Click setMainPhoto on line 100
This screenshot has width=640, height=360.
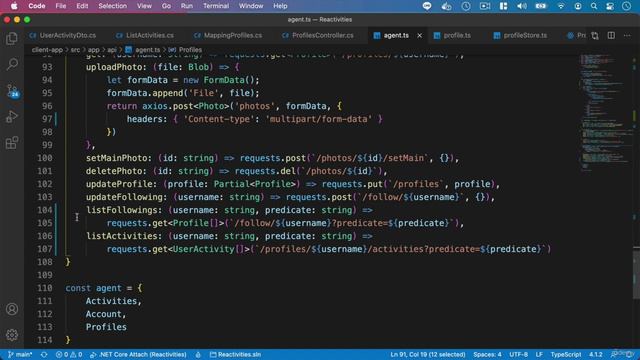pyautogui.click(x=118, y=158)
